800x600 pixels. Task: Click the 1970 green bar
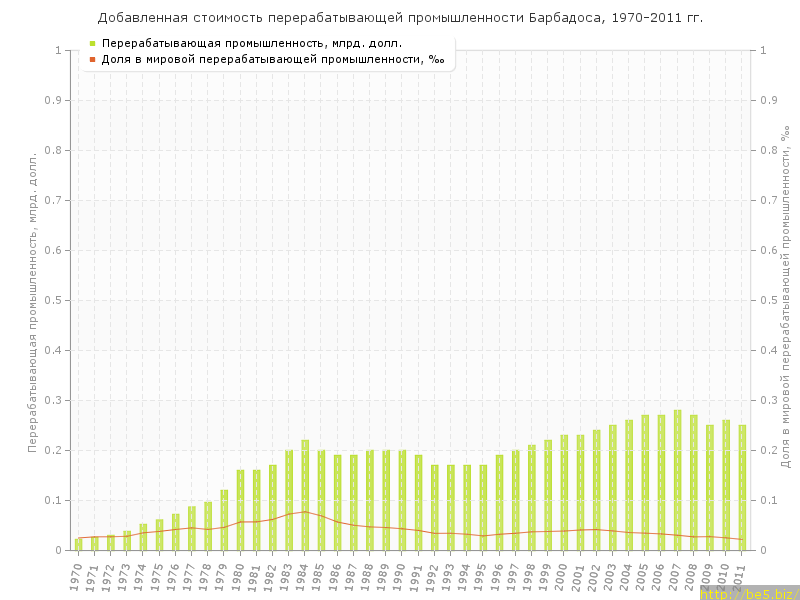78,544
